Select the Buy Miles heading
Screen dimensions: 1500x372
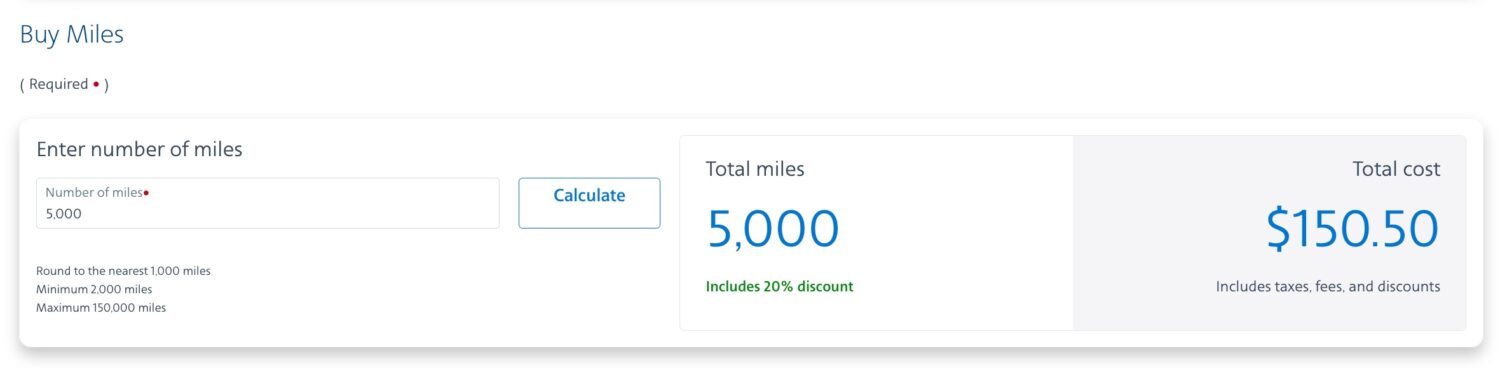(x=72, y=35)
